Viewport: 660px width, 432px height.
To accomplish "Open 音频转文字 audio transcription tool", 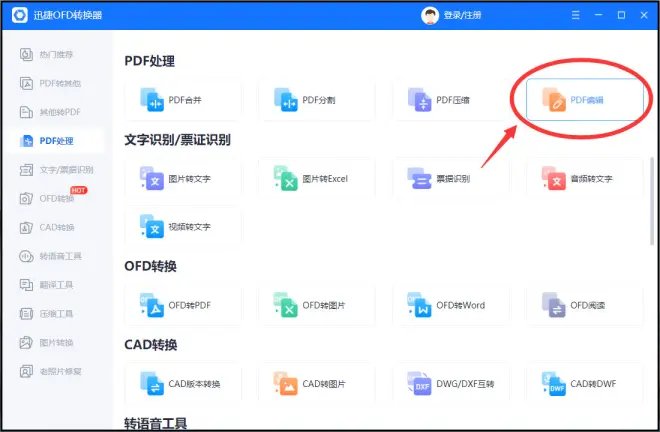I will tap(585, 179).
